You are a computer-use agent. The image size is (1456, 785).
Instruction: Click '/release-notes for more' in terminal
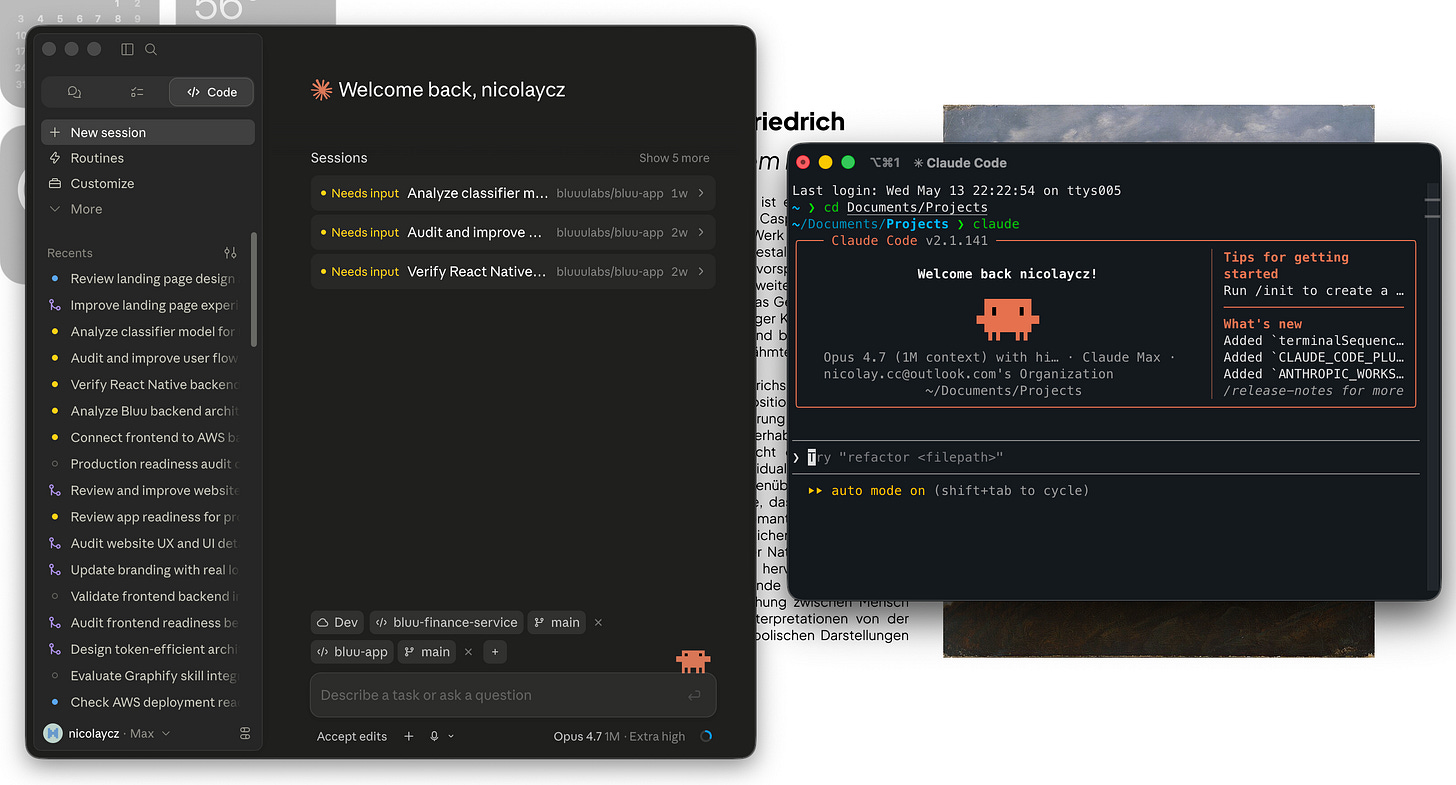(1313, 391)
